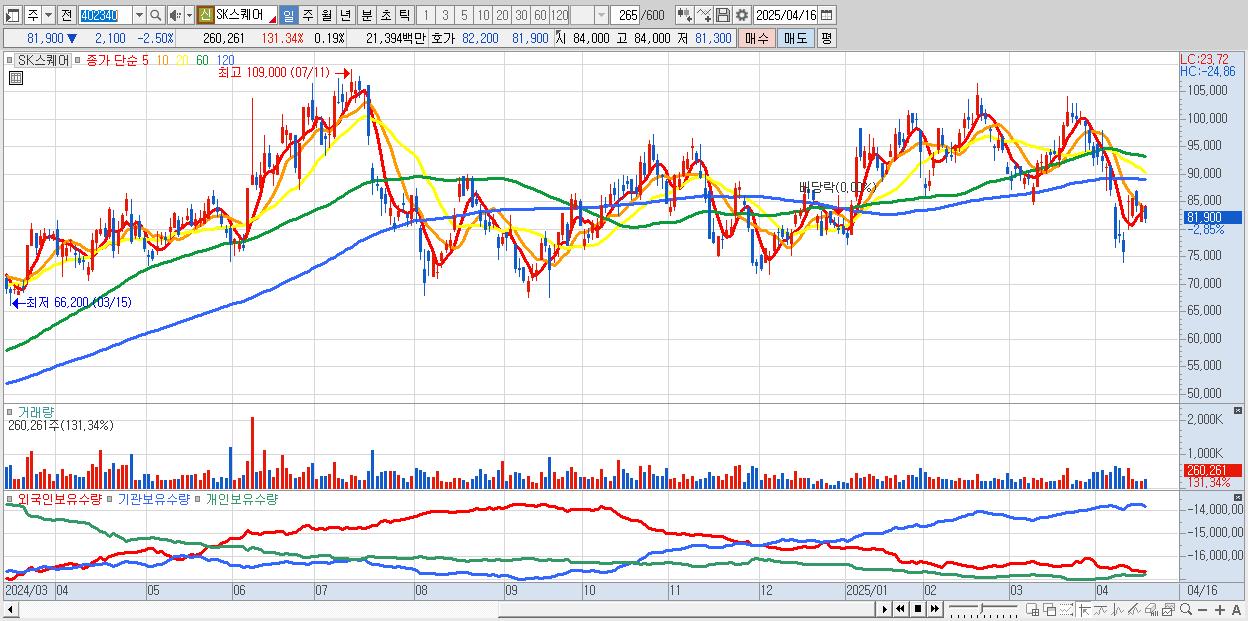
Task: Select interval 10 button
Action: click(483, 15)
